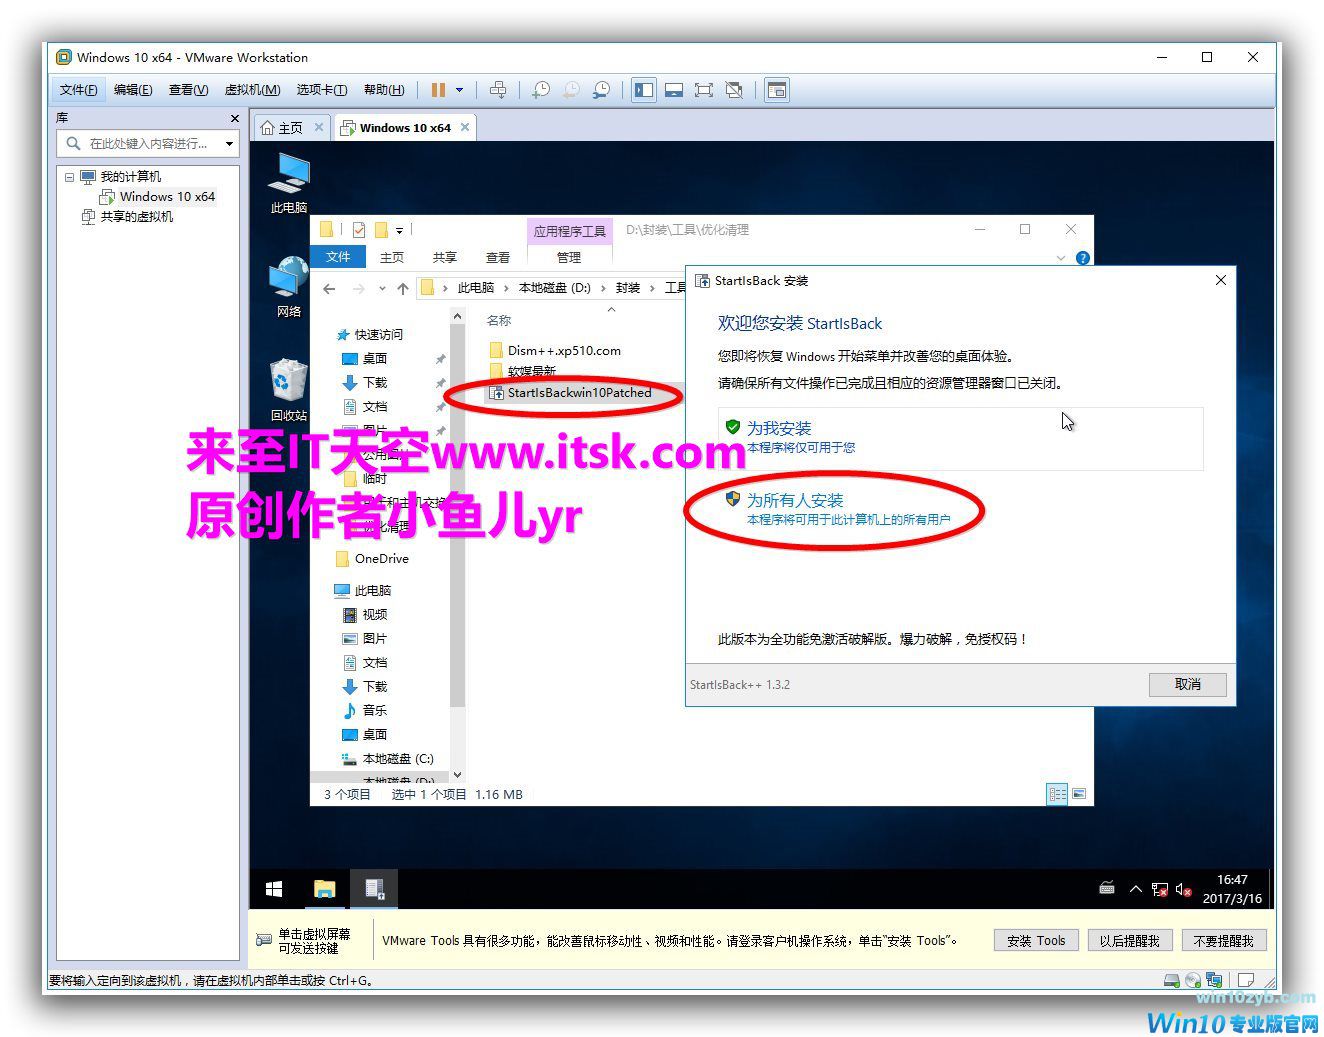Screen dimensions: 1324x1037
Task: Go up one folder level in Explorer
Action: [x=403, y=288]
